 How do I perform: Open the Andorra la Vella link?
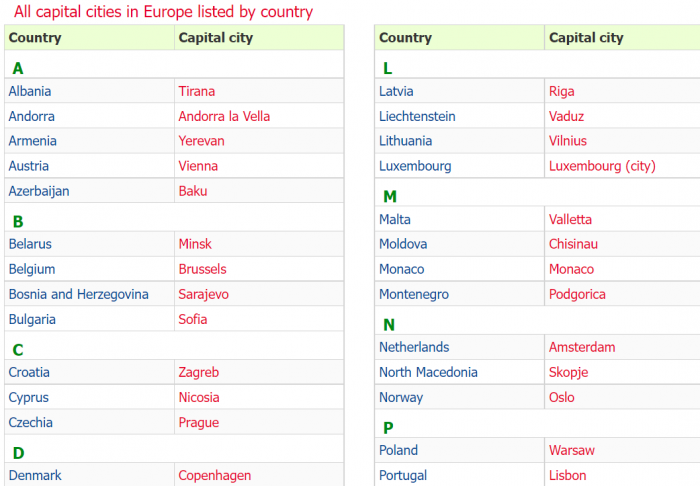[x=224, y=116]
